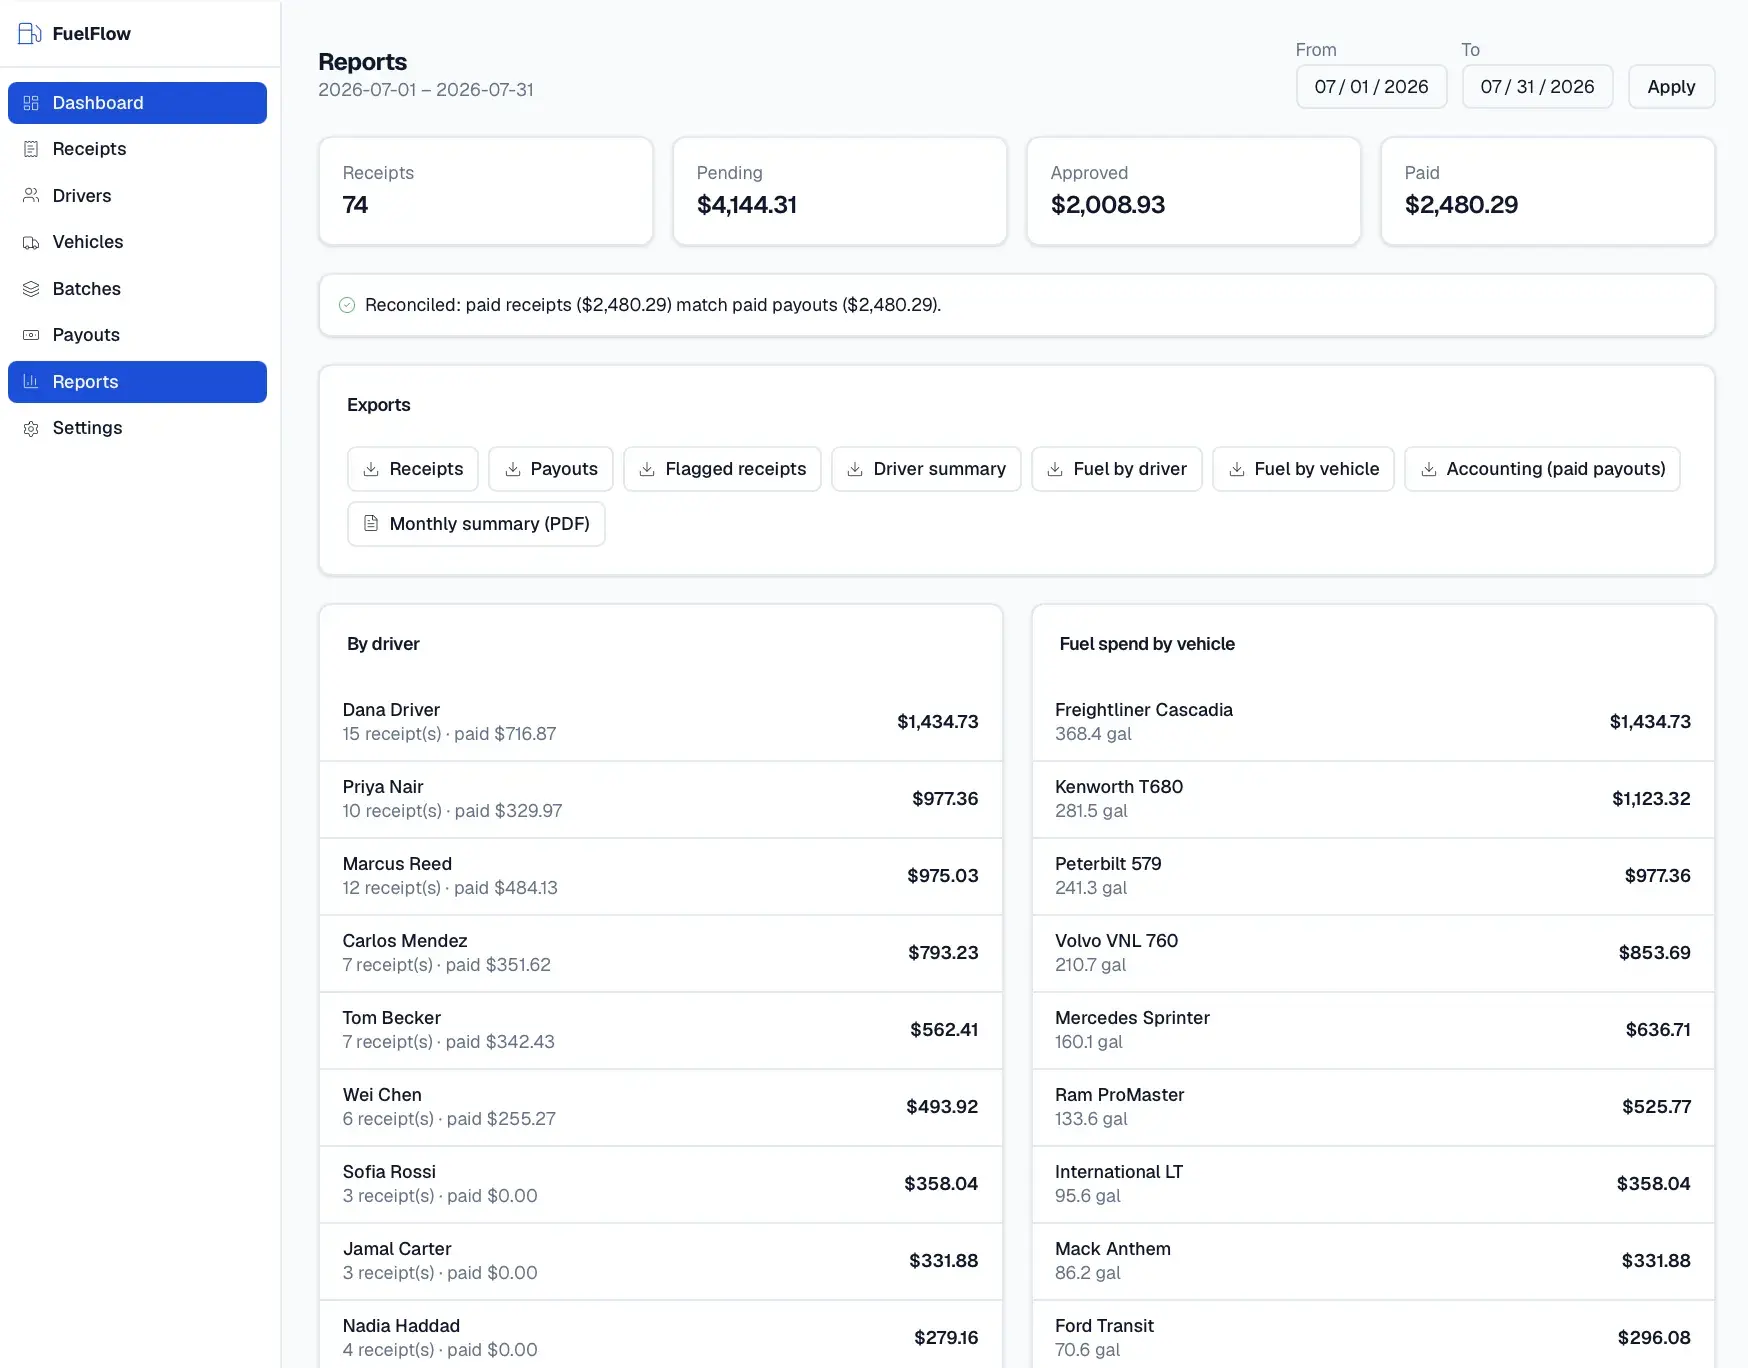The image size is (1748, 1368).
Task: Click the Ram ProMaster row
Action: tap(1373, 1107)
